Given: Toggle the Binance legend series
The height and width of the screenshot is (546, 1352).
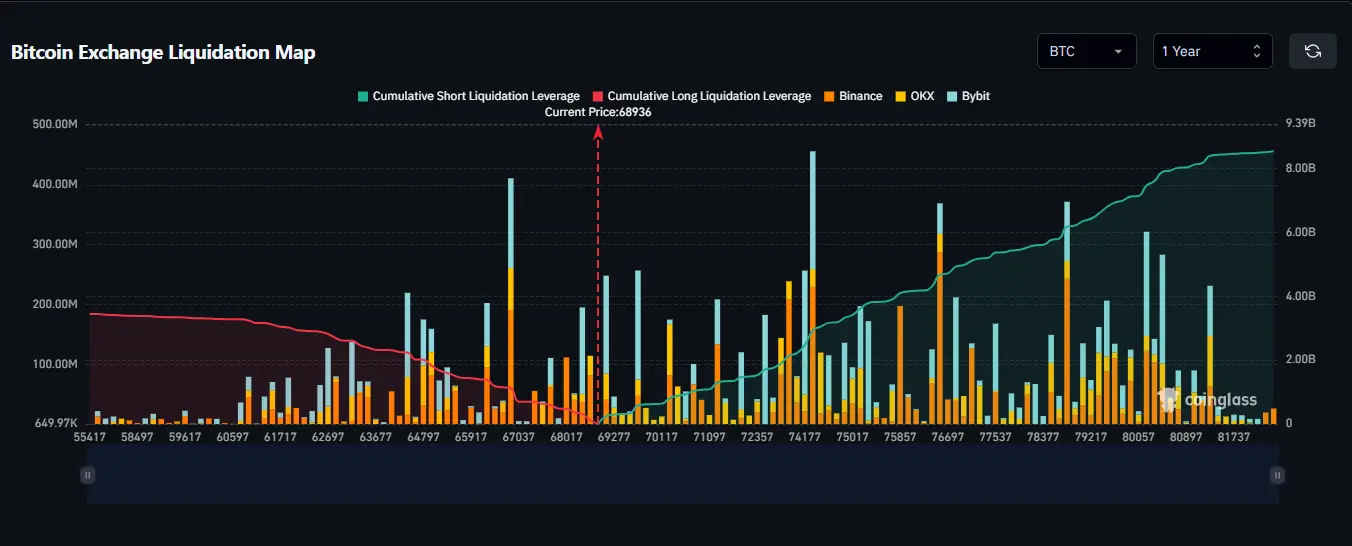Looking at the screenshot, I should click(x=853, y=96).
